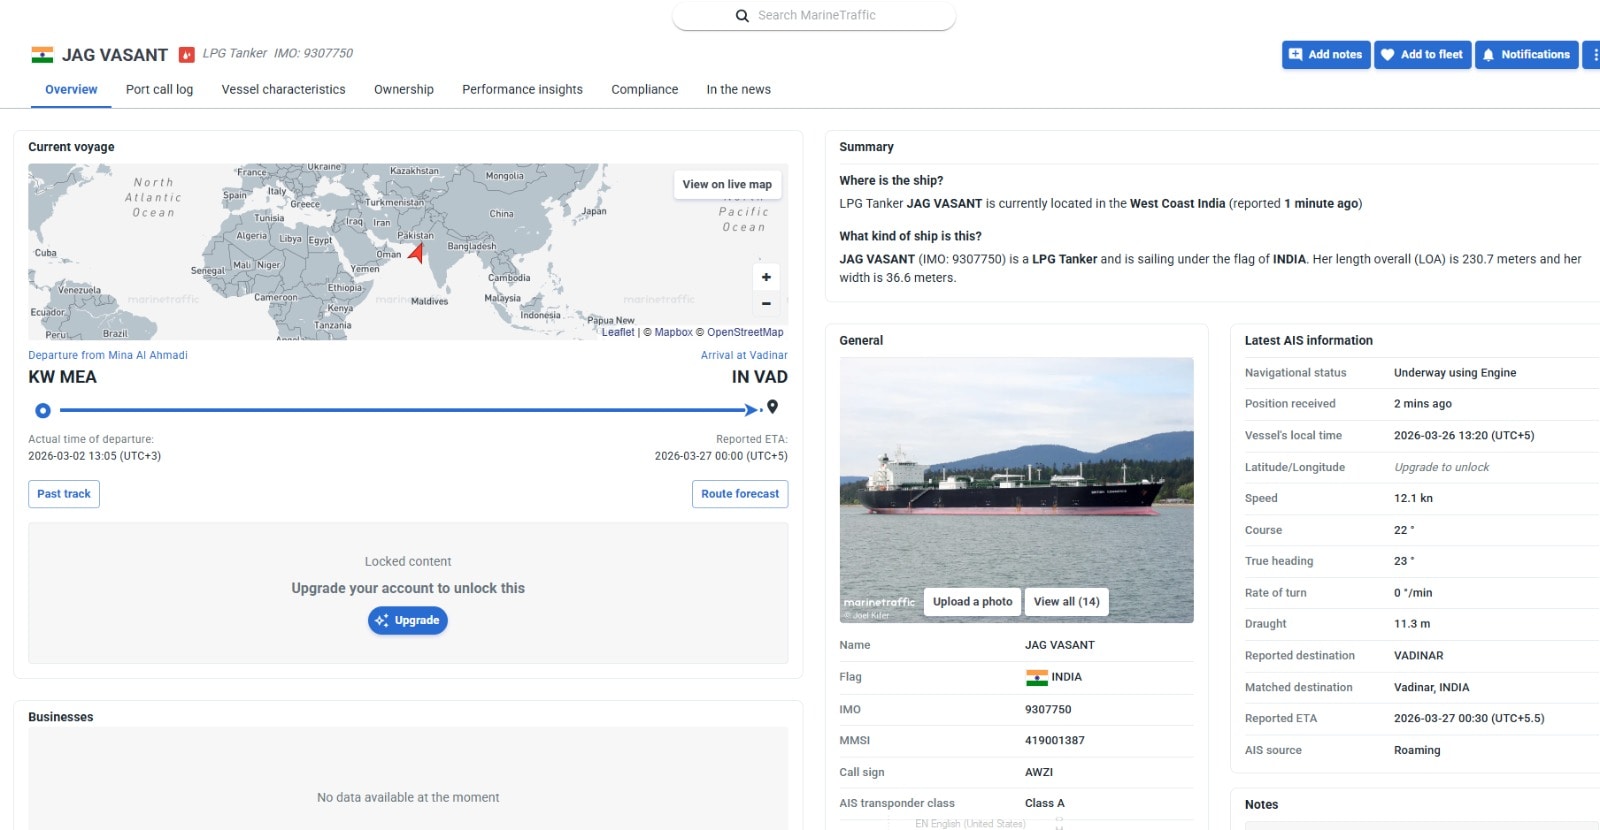The height and width of the screenshot is (830, 1600).
Task: Click the search magnifier icon
Action: pyautogui.click(x=742, y=16)
